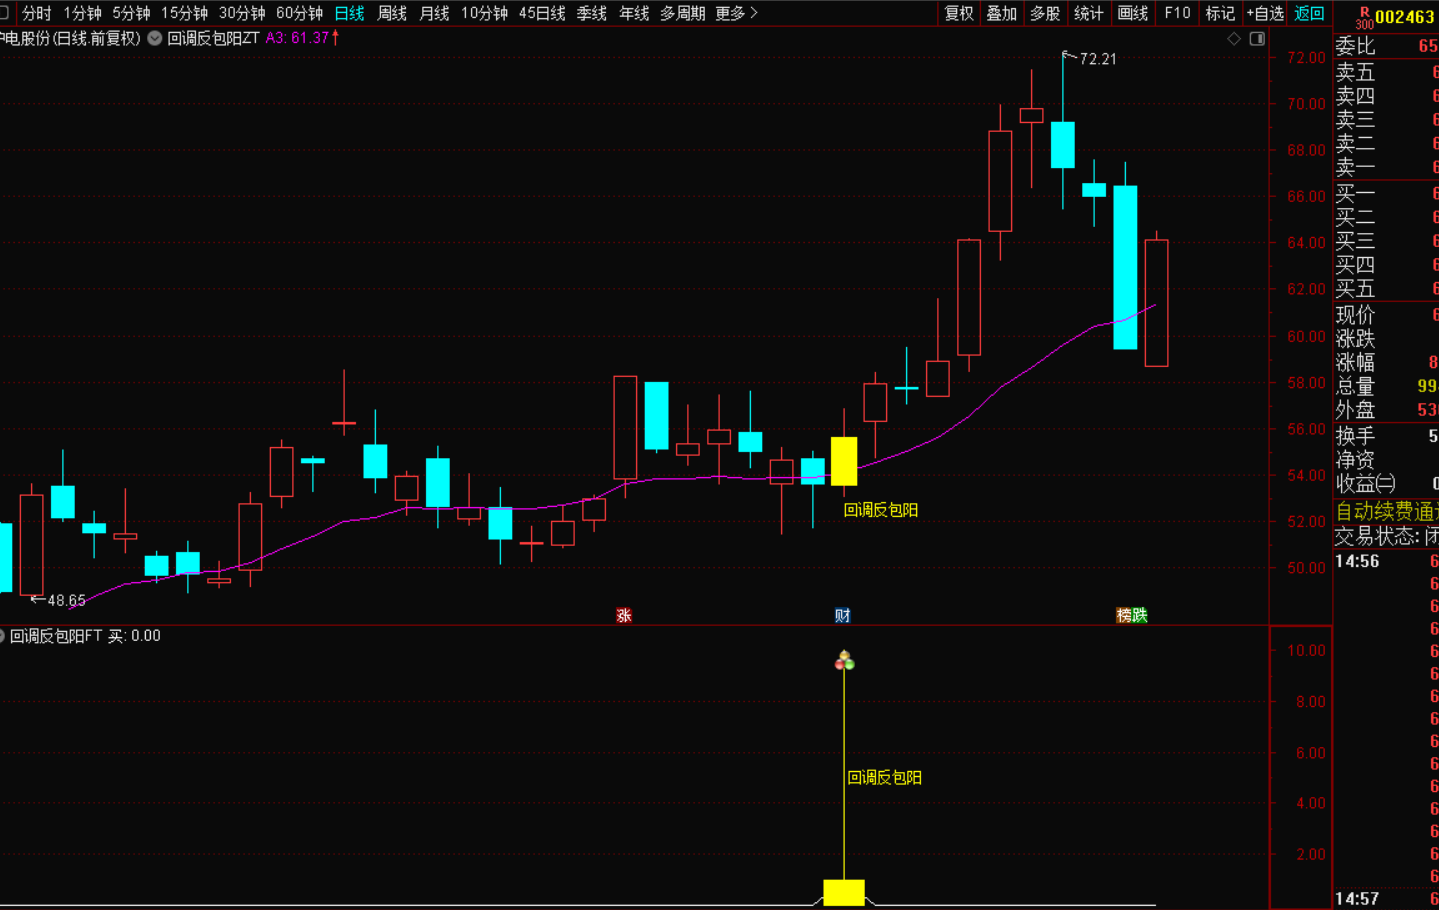Open the 回调反包阳FT indicator selector circle
The height and width of the screenshot is (910, 1439).
pos(3,636)
